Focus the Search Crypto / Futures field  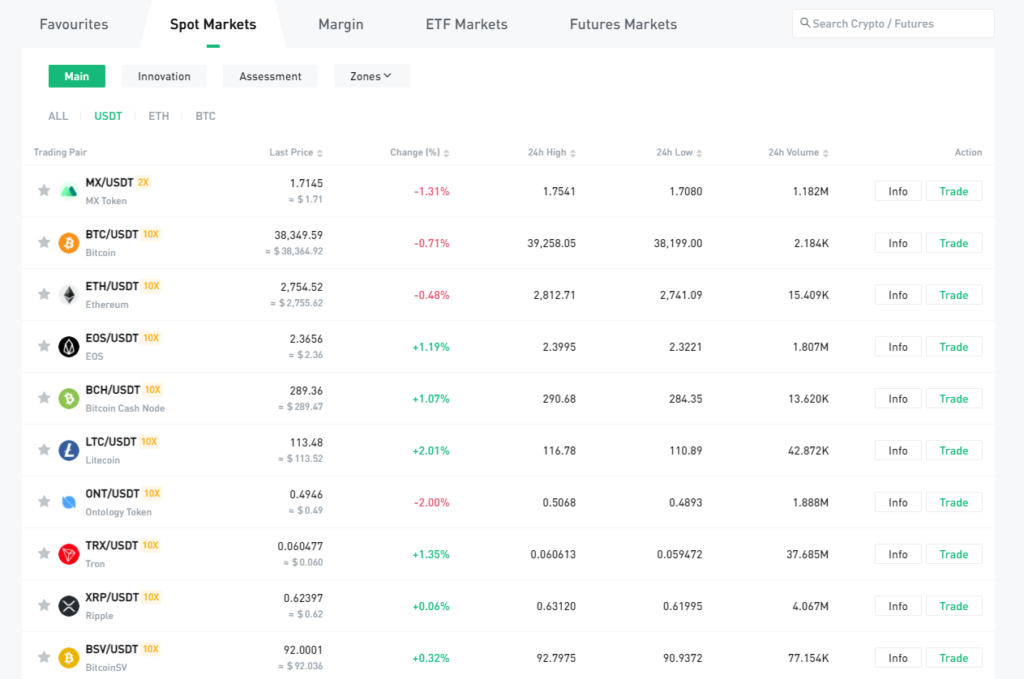pyautogui.click(x=893, y=24)
